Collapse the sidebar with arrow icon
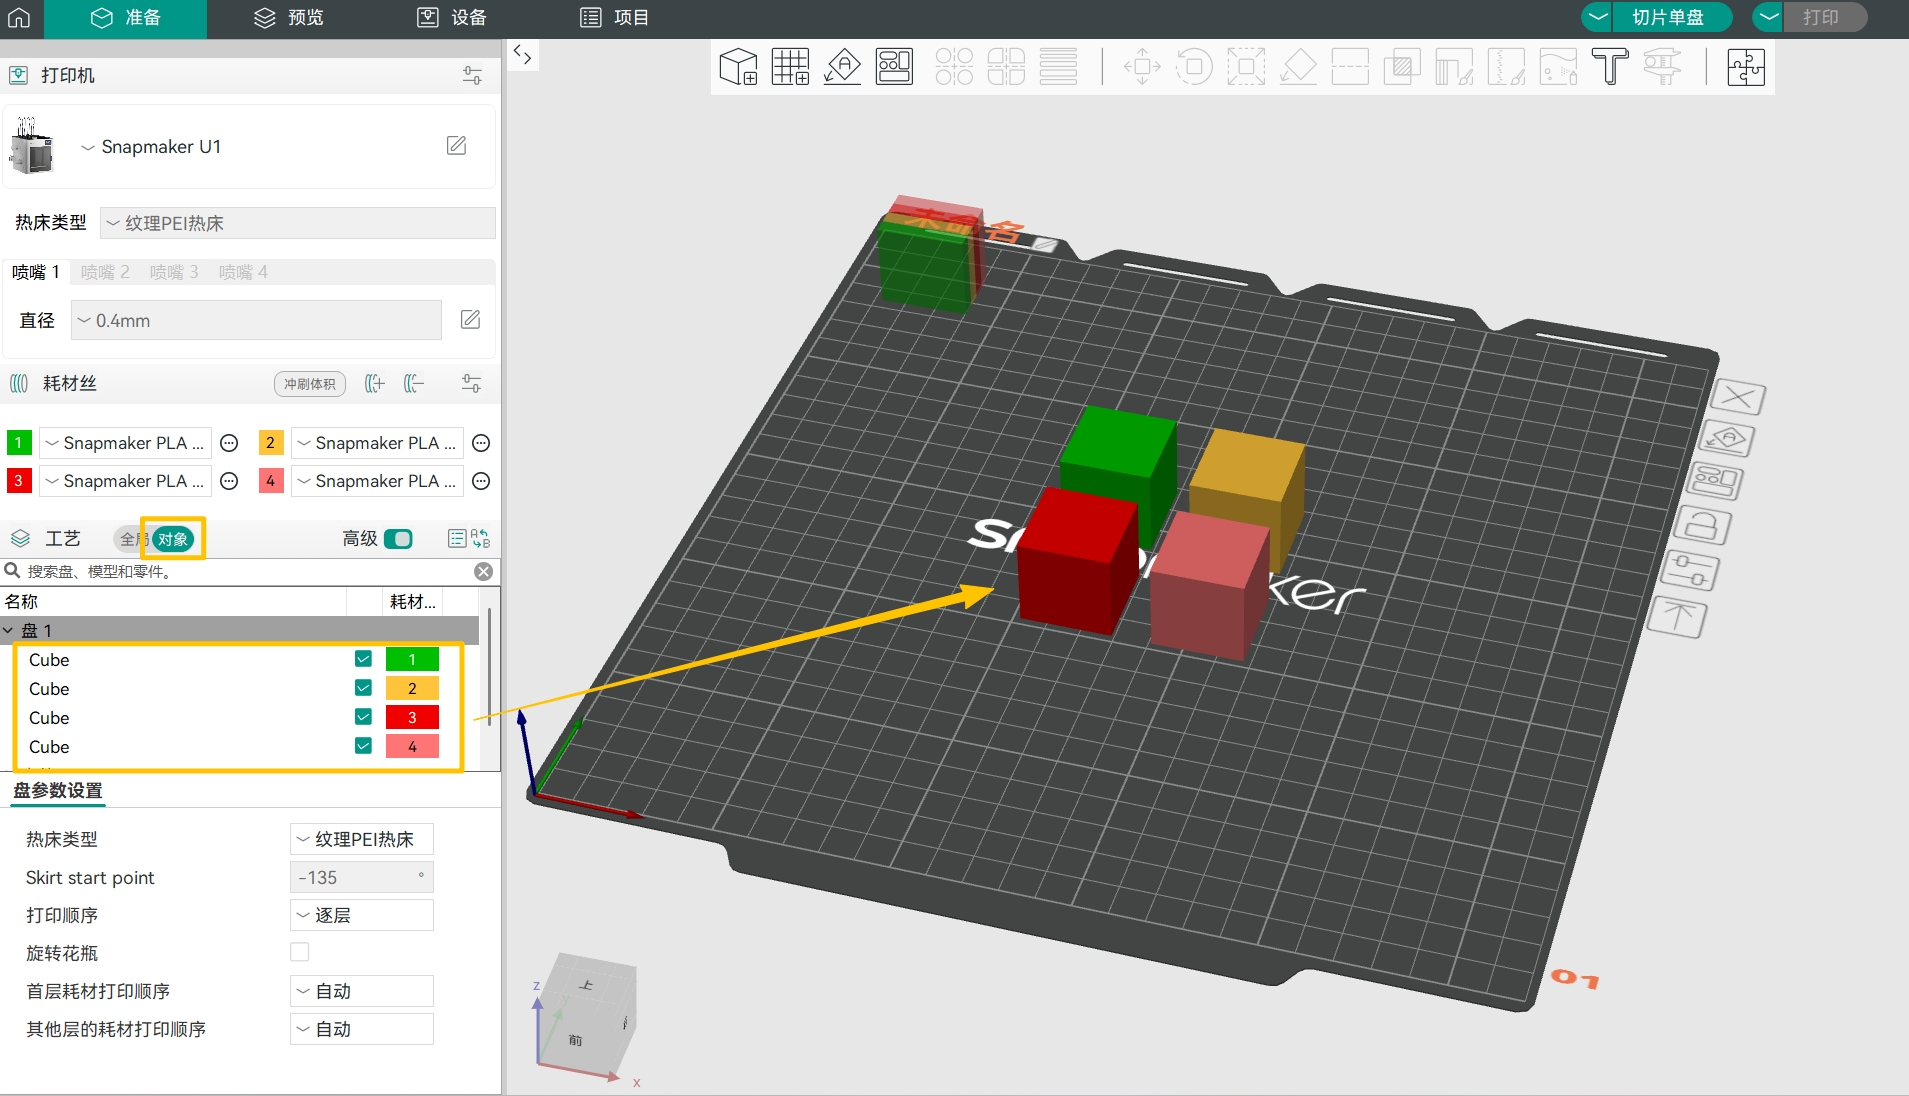Image resolution: width=1909 pixels, height=1096 pixels. [x=522, y=55]
